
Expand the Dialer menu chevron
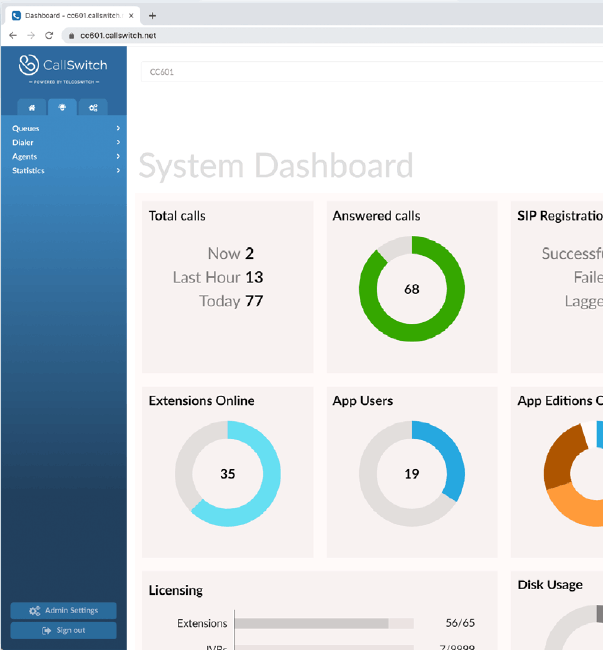[118, 142]
